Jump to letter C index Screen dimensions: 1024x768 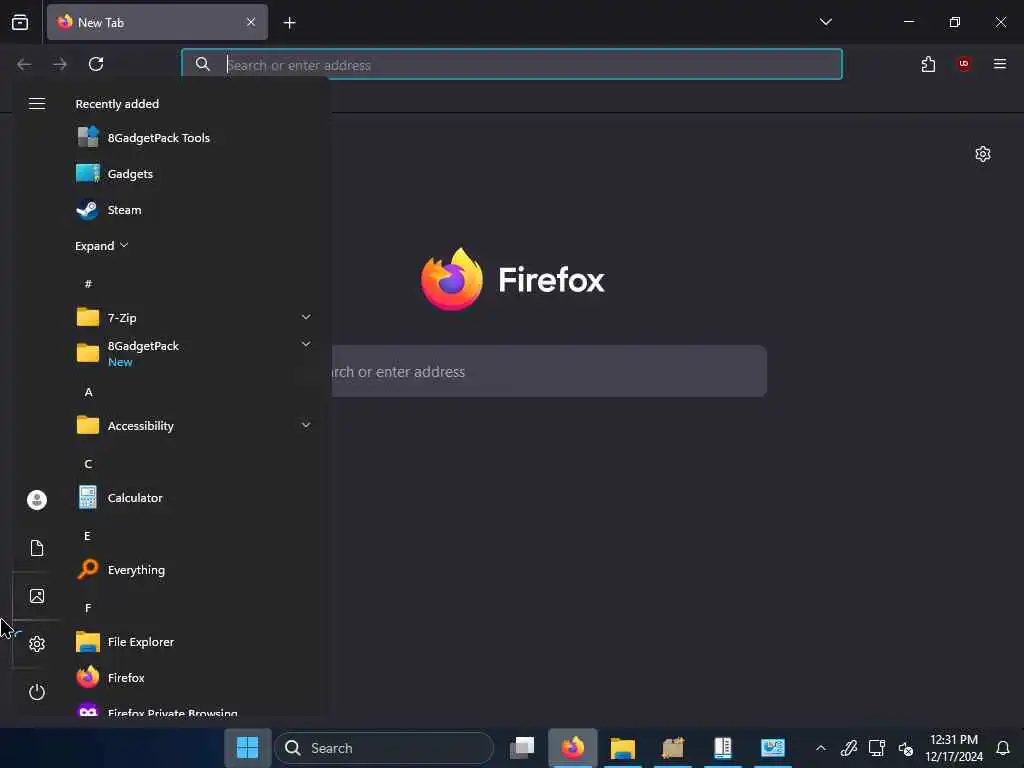tap(88, 464)
